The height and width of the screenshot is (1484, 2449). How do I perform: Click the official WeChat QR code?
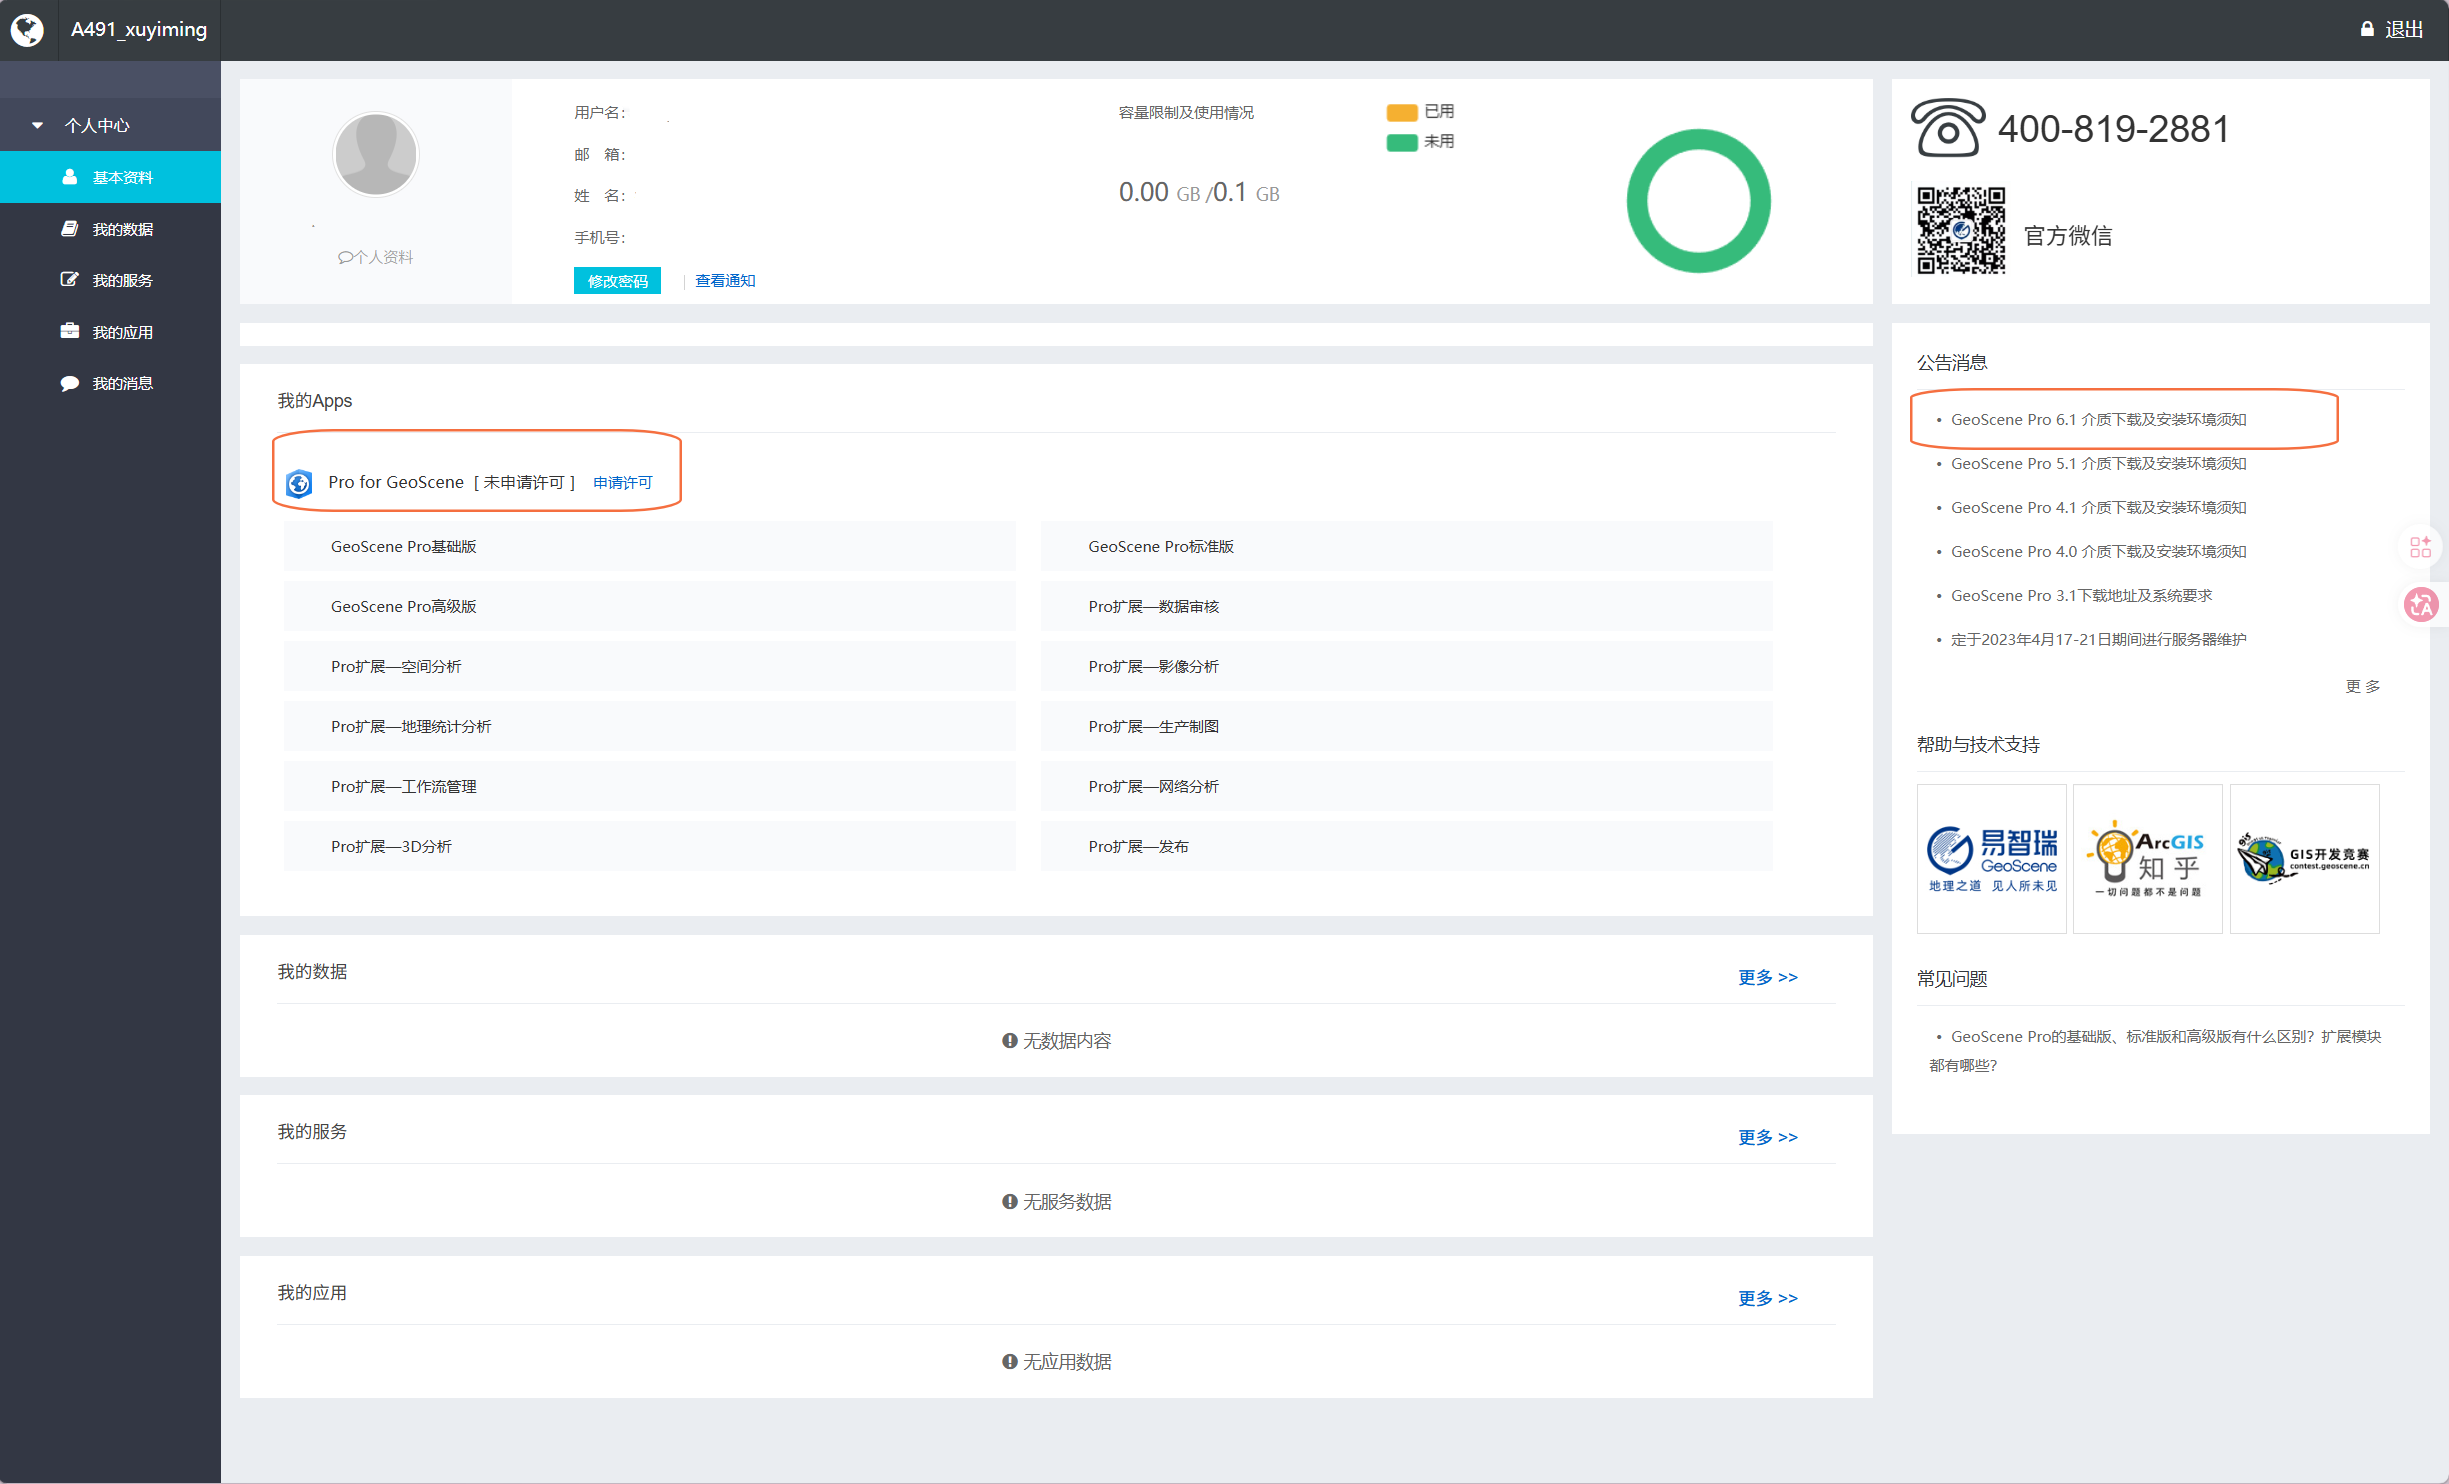[1960, 230]
